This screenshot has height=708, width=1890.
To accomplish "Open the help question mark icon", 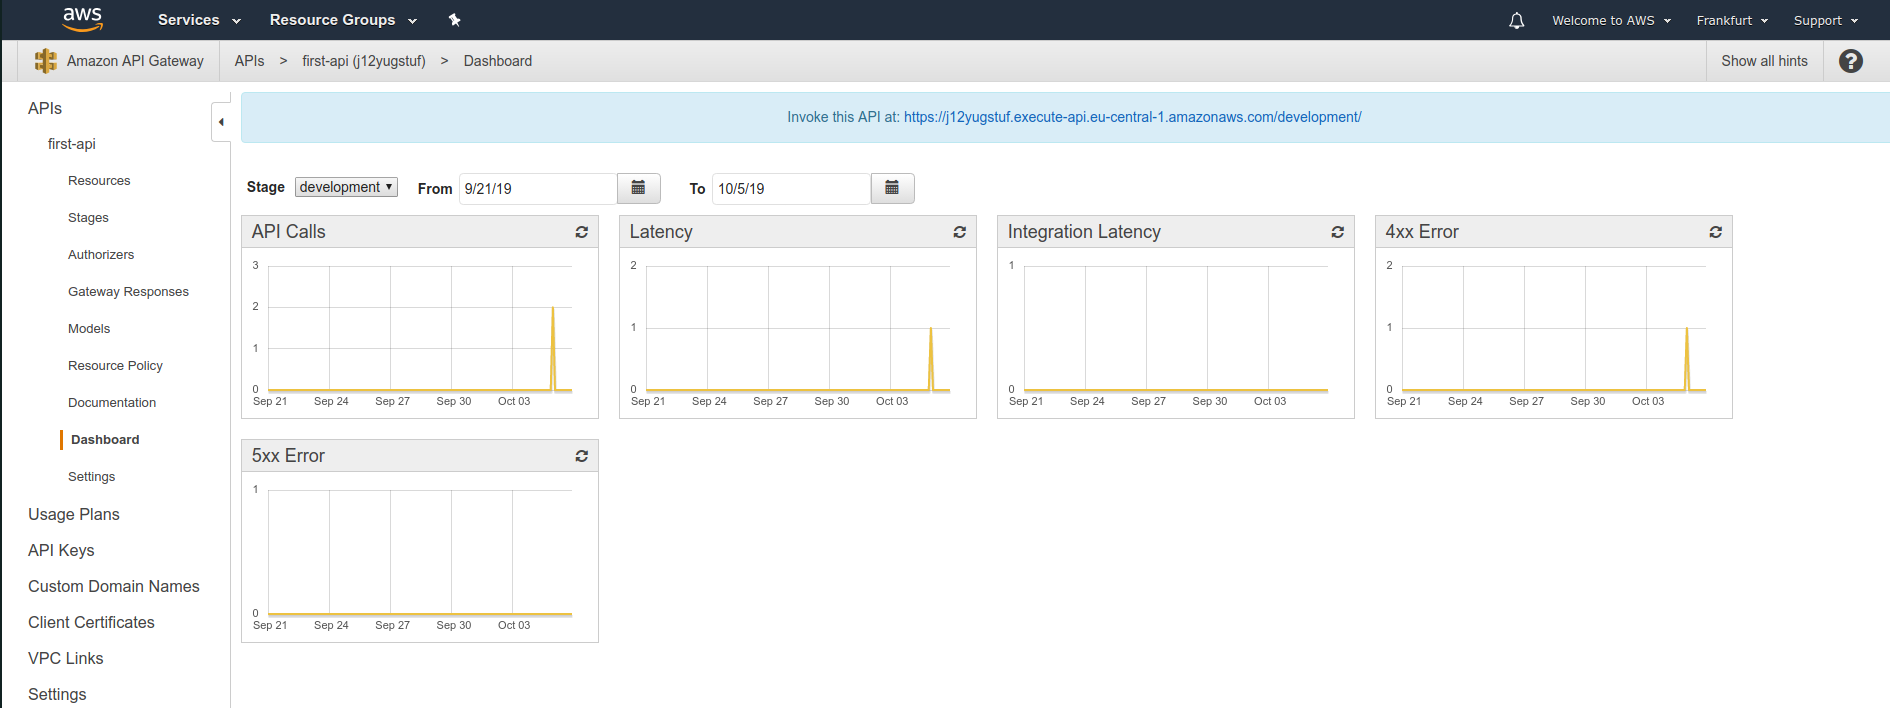I will coord(1851,61).
